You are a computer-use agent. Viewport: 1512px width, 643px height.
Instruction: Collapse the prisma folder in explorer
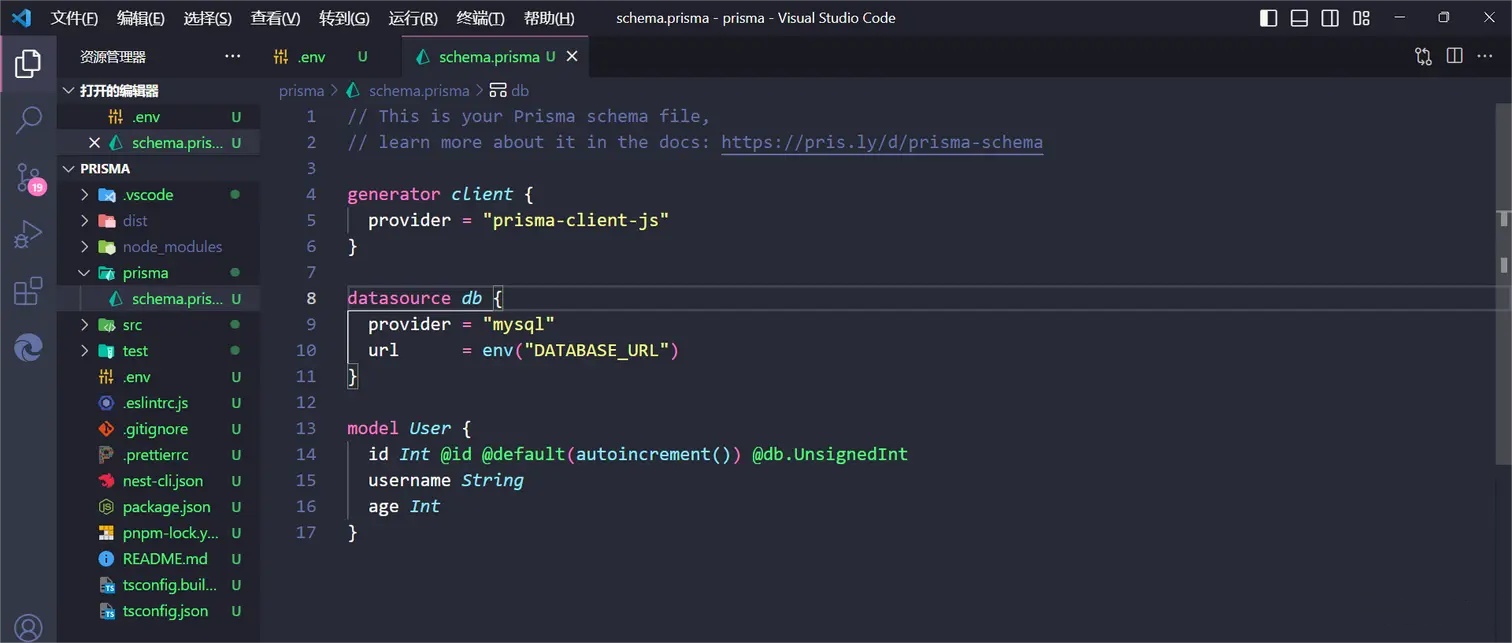click(145, 273)
